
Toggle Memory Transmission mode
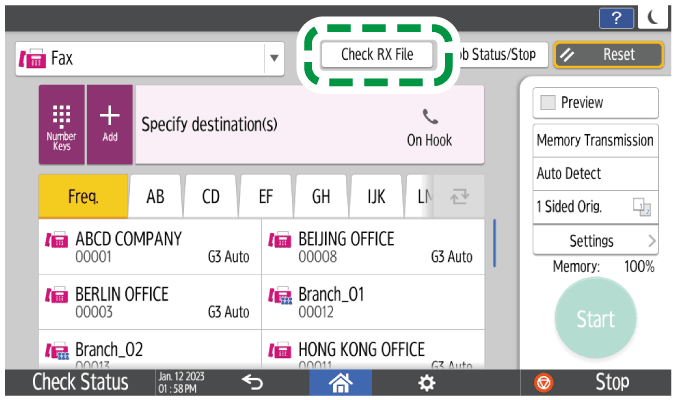point(595,141)
